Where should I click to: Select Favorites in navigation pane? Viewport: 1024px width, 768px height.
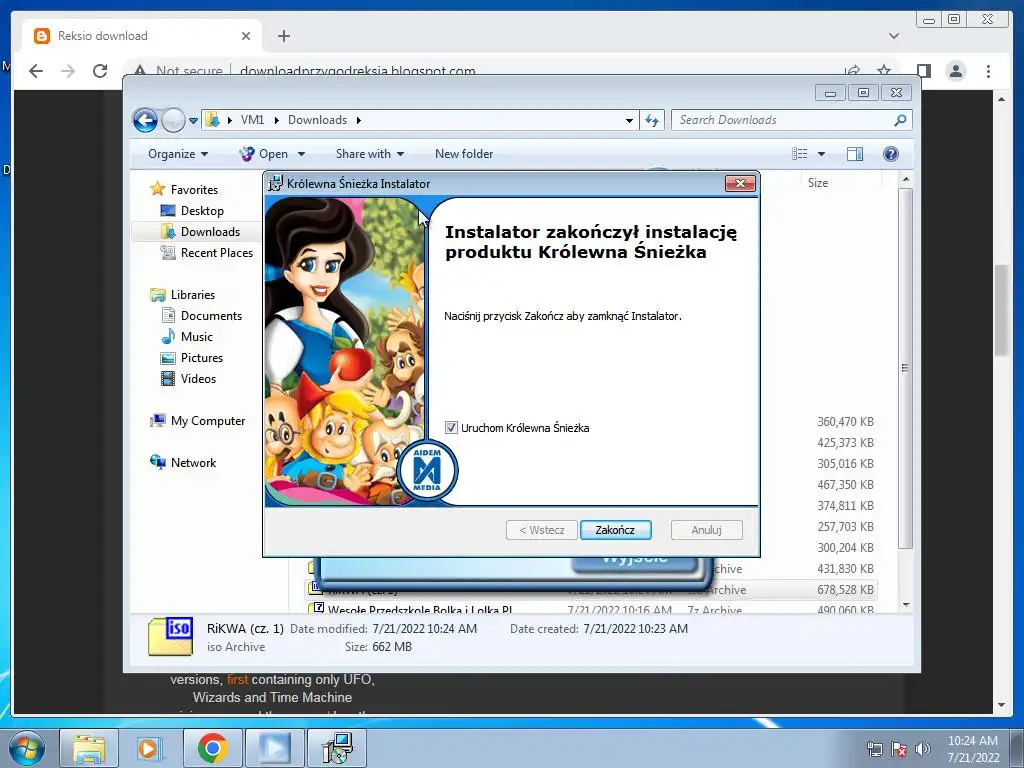click(194, 189)
